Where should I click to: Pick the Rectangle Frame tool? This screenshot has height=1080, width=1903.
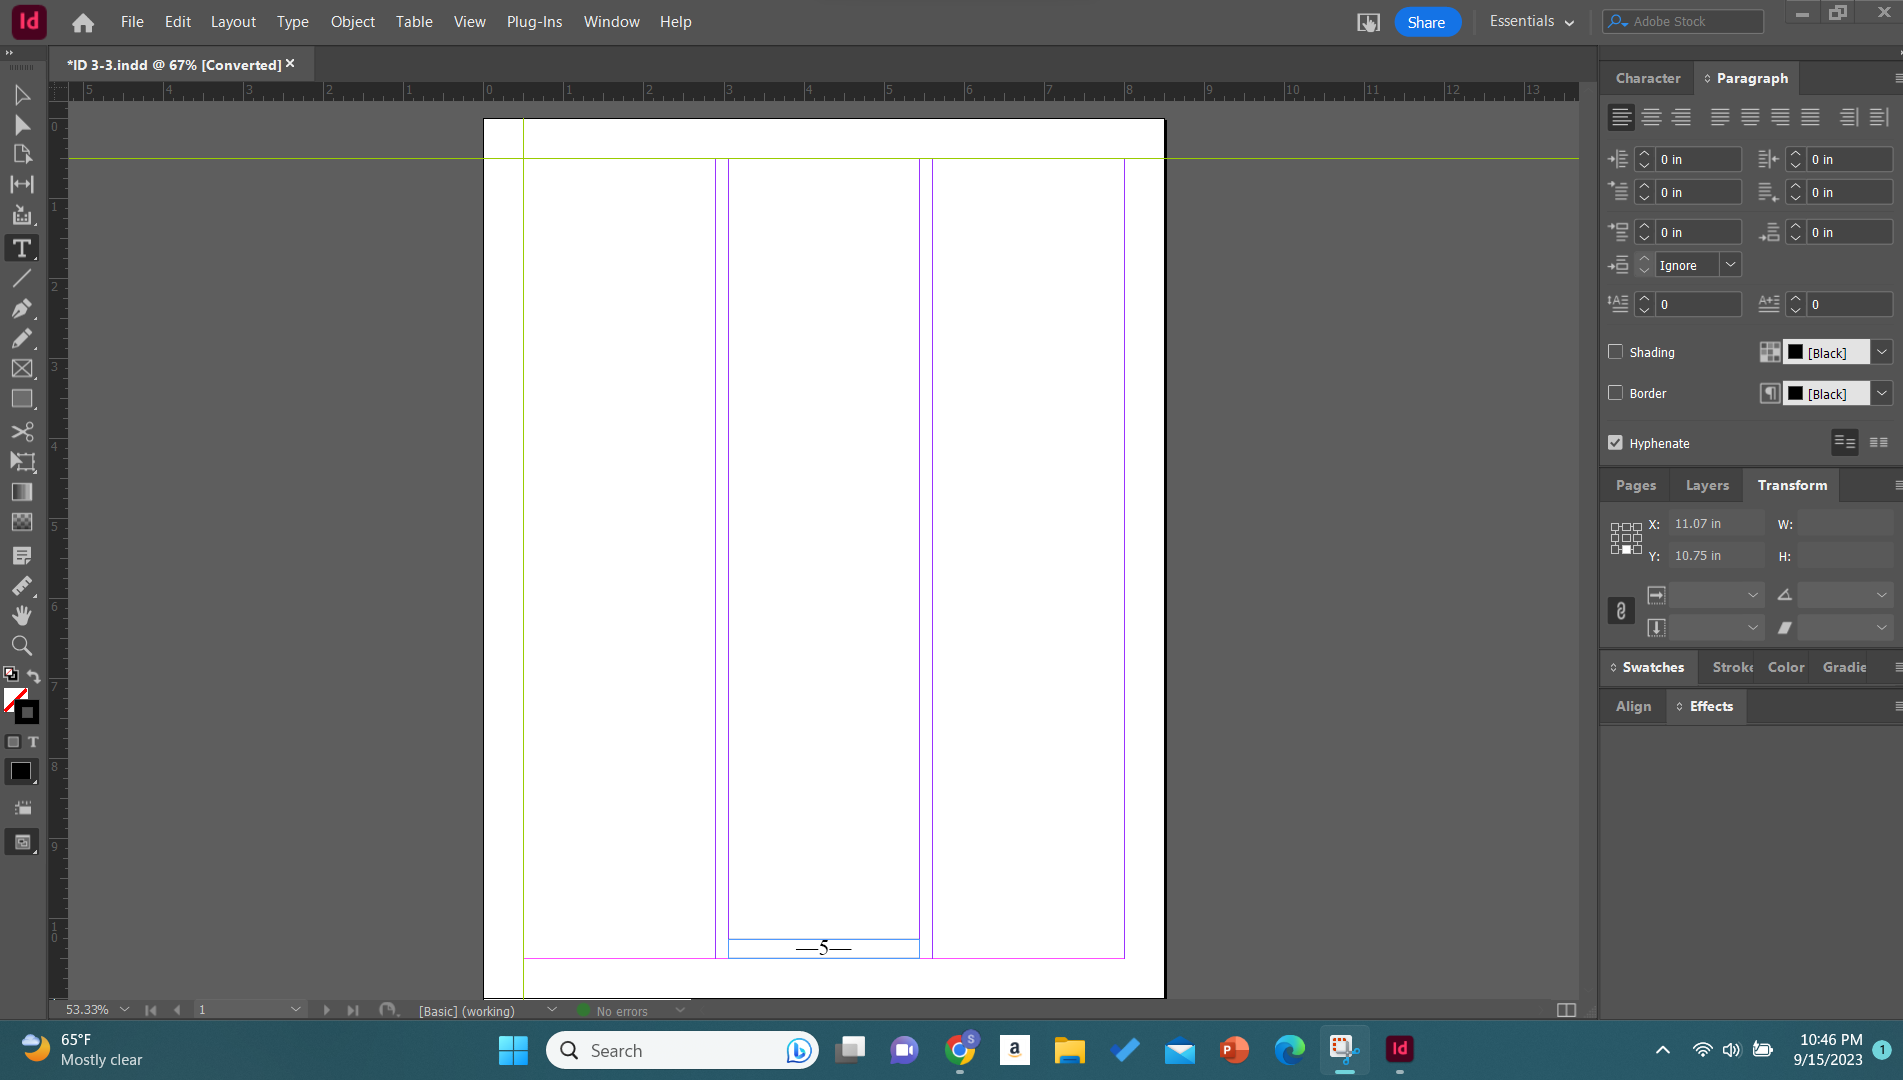point(22,369)
